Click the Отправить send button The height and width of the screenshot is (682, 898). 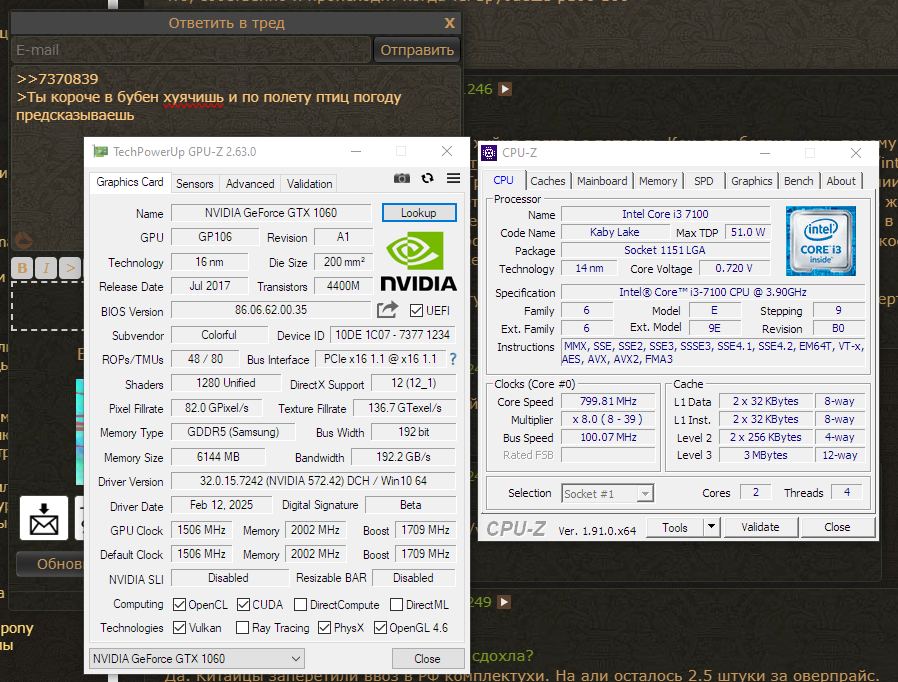pos(417,50)
